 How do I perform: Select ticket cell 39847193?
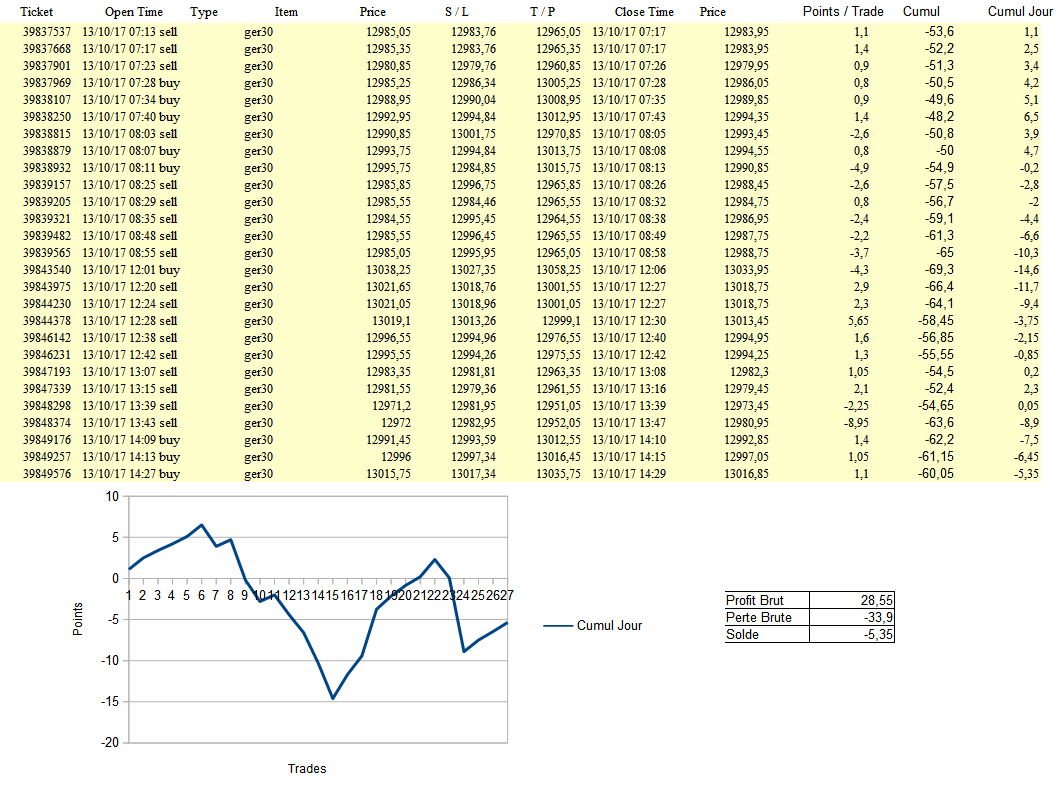(x=47, y=372)
